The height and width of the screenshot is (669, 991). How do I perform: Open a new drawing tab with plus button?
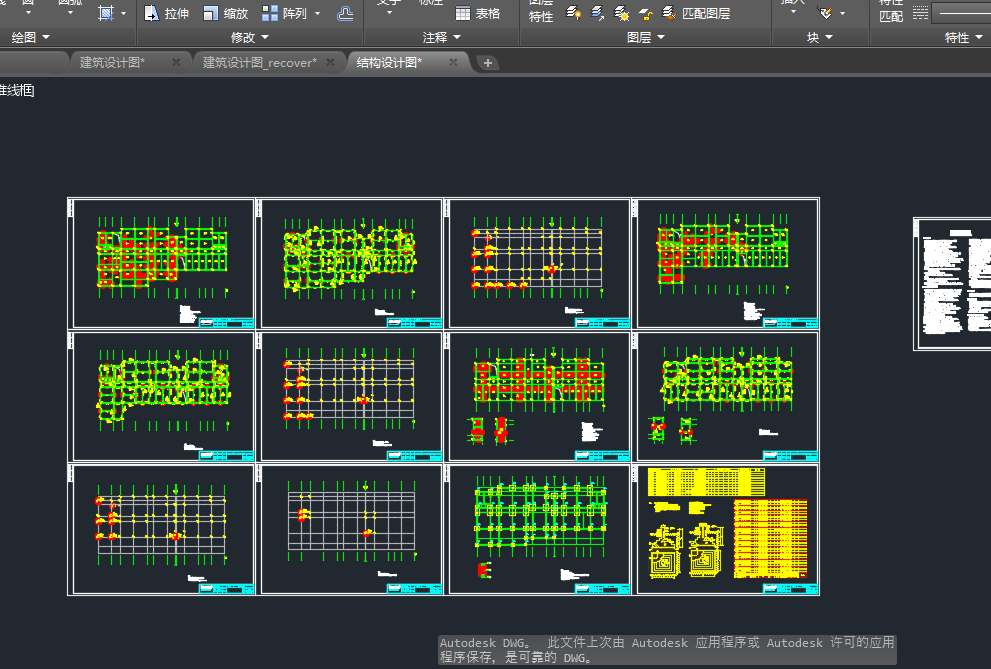(x=487, y=63)
